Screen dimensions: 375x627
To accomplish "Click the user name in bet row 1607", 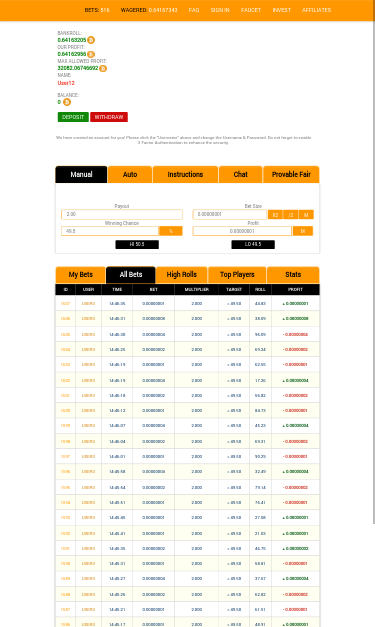I will pos(88,304).
